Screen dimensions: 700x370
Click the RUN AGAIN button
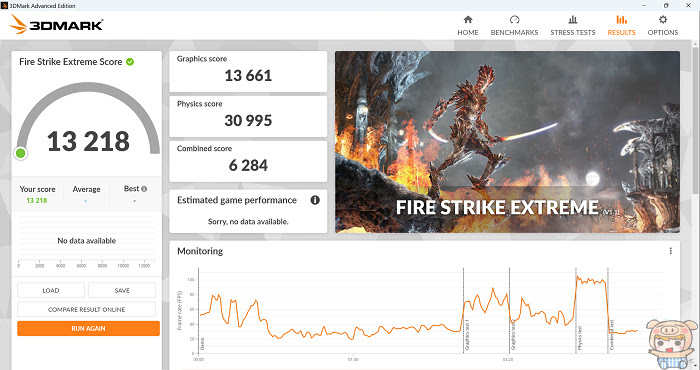88,328
